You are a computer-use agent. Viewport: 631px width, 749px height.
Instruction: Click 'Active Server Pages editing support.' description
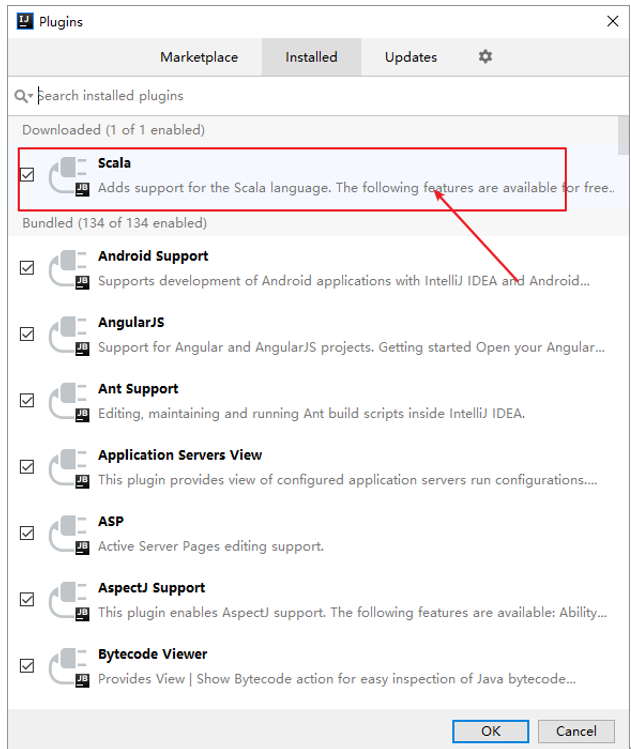click(211, 546)
